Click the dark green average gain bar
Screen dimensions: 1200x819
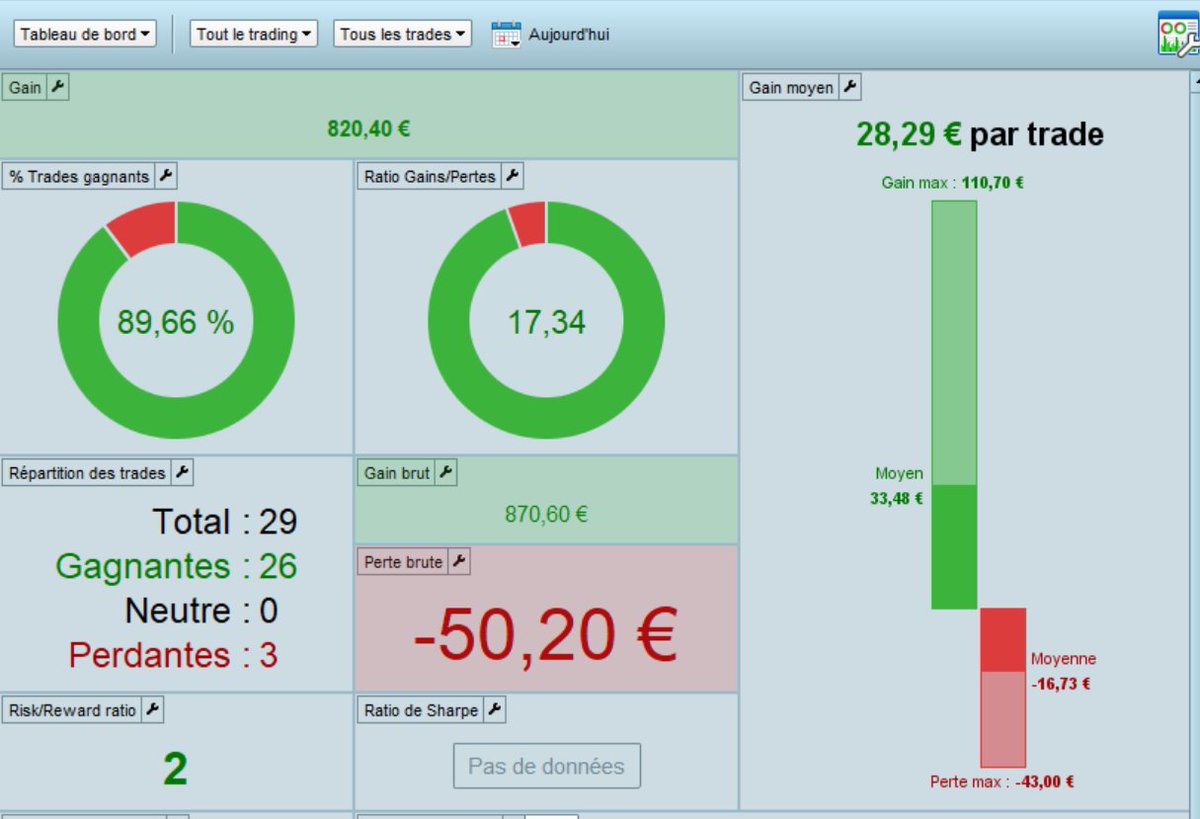click(954, 547)
